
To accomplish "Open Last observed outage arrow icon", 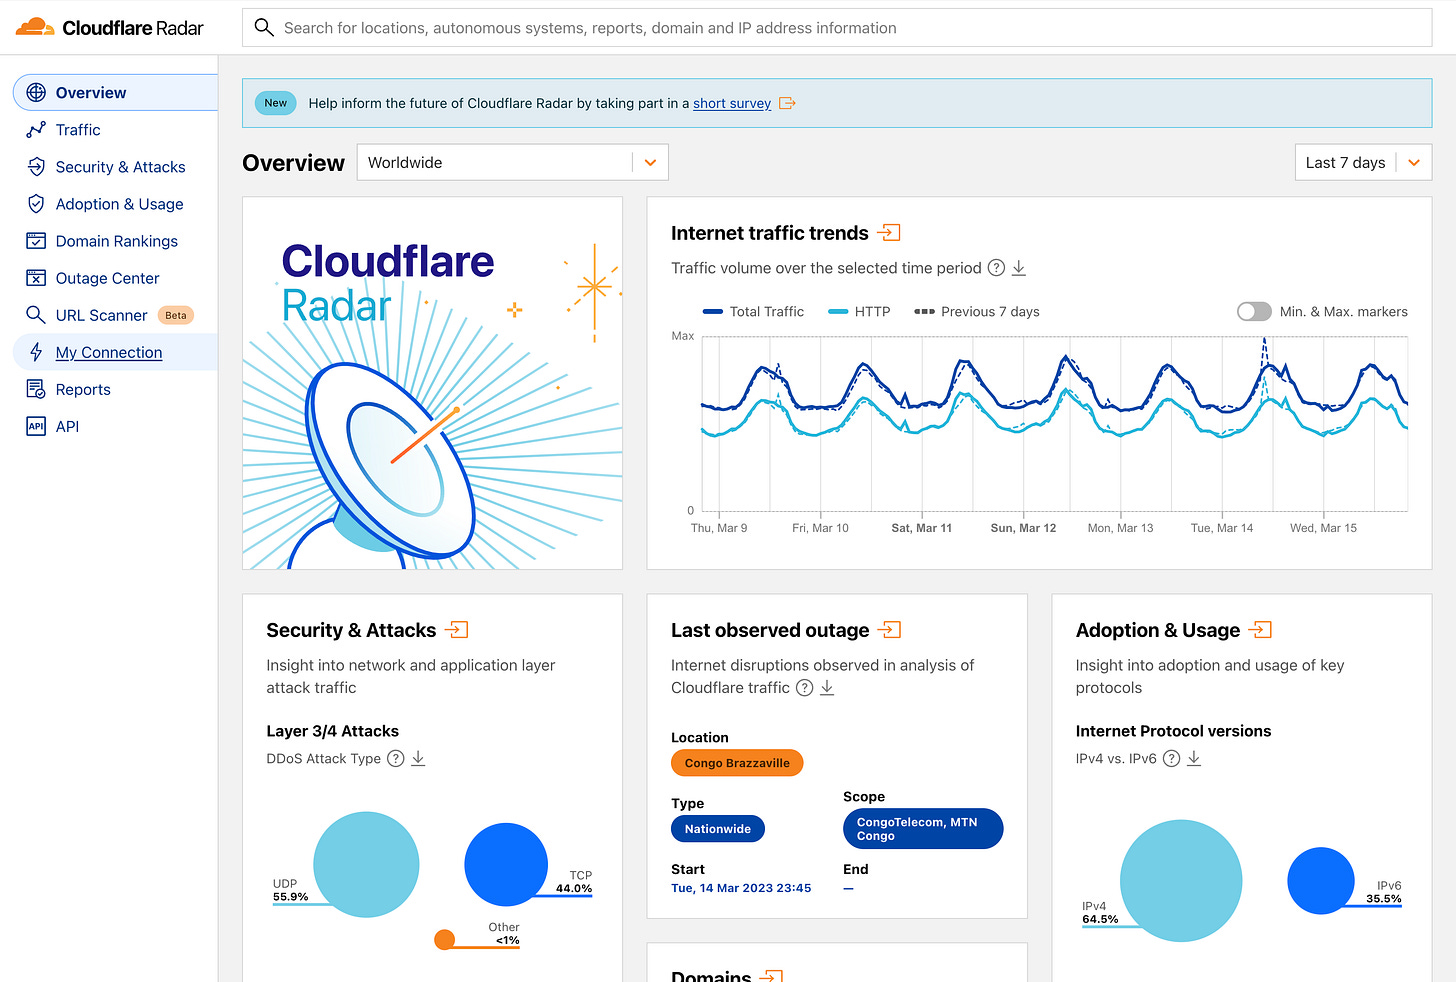I will tap(890, 630).
